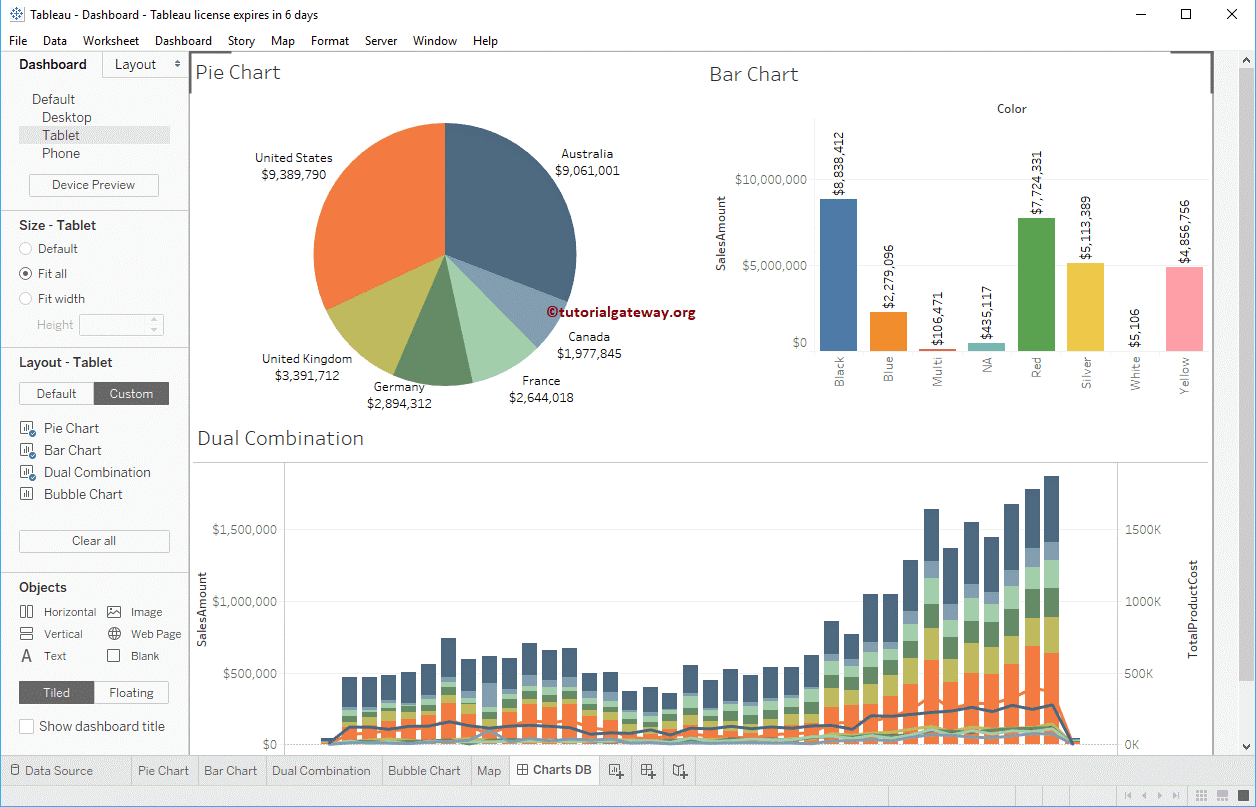This screenshot has width=1256, height=807.
Task: Switch to sheet sorter grid view icon
Action: point(1203,795)
